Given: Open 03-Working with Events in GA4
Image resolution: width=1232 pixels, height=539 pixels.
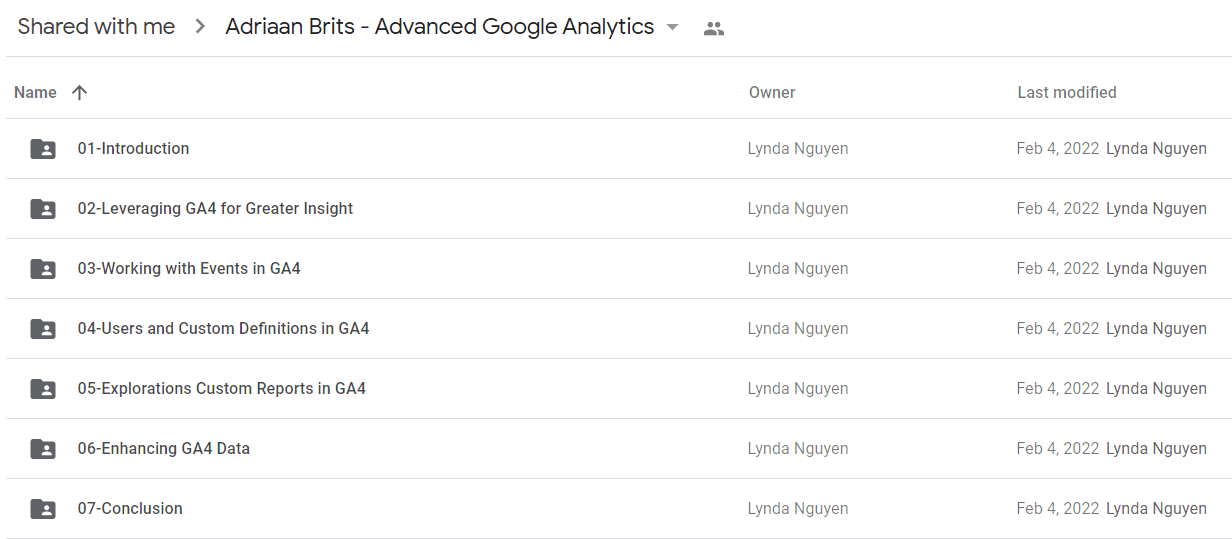Looking at the screenshot, I should pos(189,268).
